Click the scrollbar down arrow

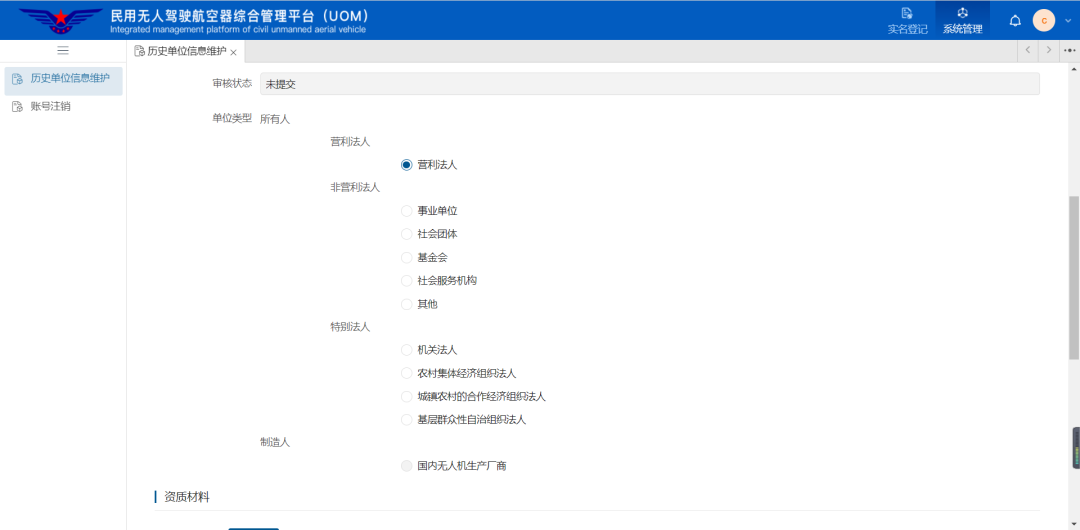coord(1074,523)
